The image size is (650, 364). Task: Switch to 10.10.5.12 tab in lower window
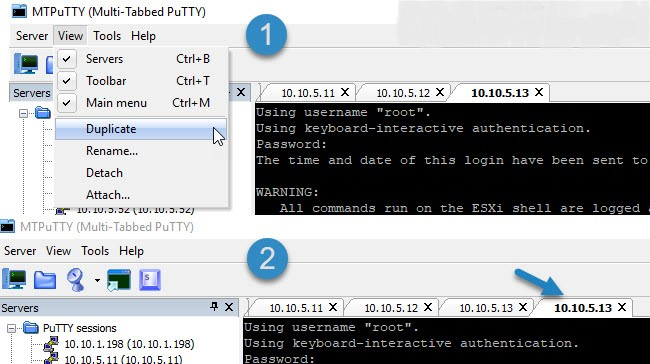click(x=391, y=308)
